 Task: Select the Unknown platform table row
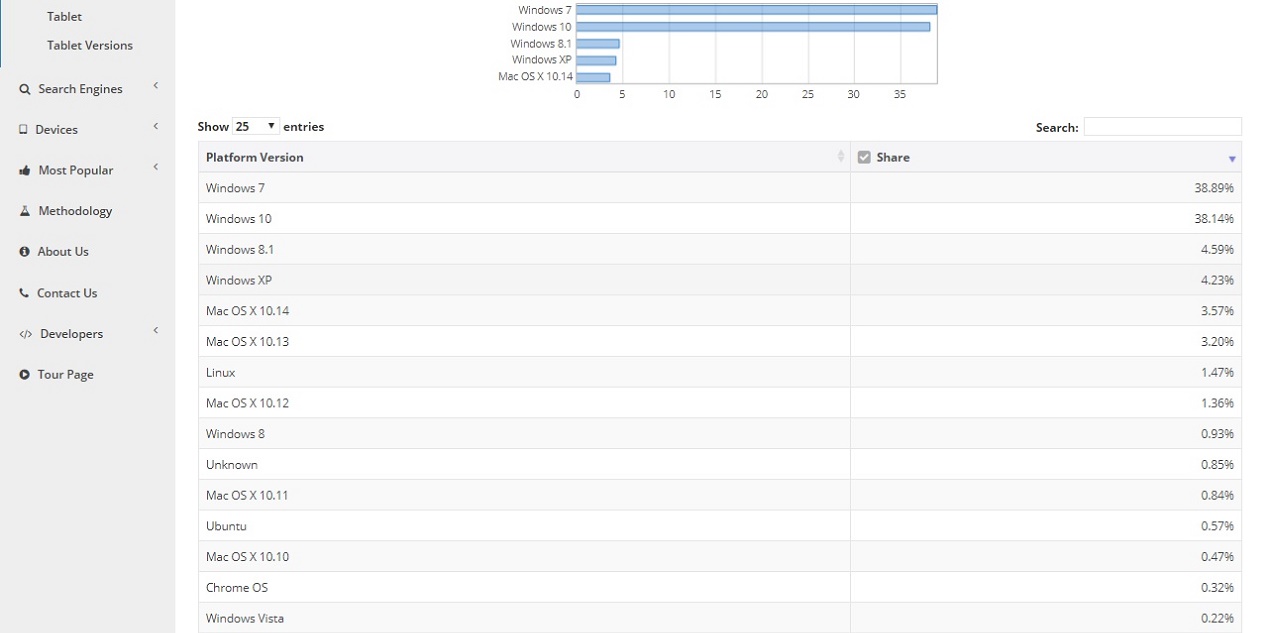click(x=720, y=465)
